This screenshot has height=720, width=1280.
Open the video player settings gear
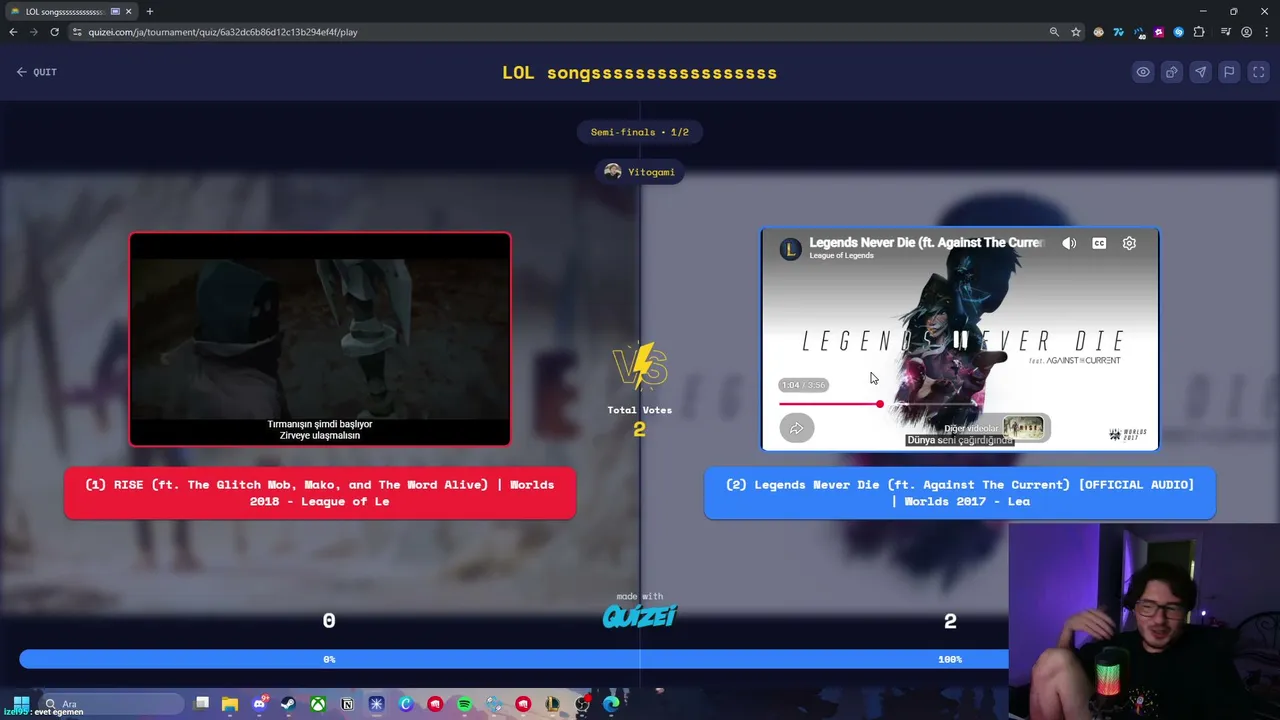coord(1129,243)
